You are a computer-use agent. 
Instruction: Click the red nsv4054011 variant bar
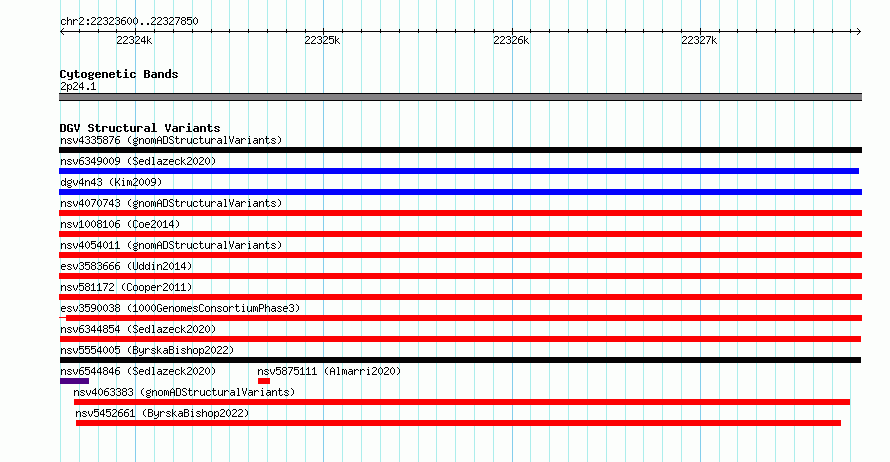click(460, 255)
